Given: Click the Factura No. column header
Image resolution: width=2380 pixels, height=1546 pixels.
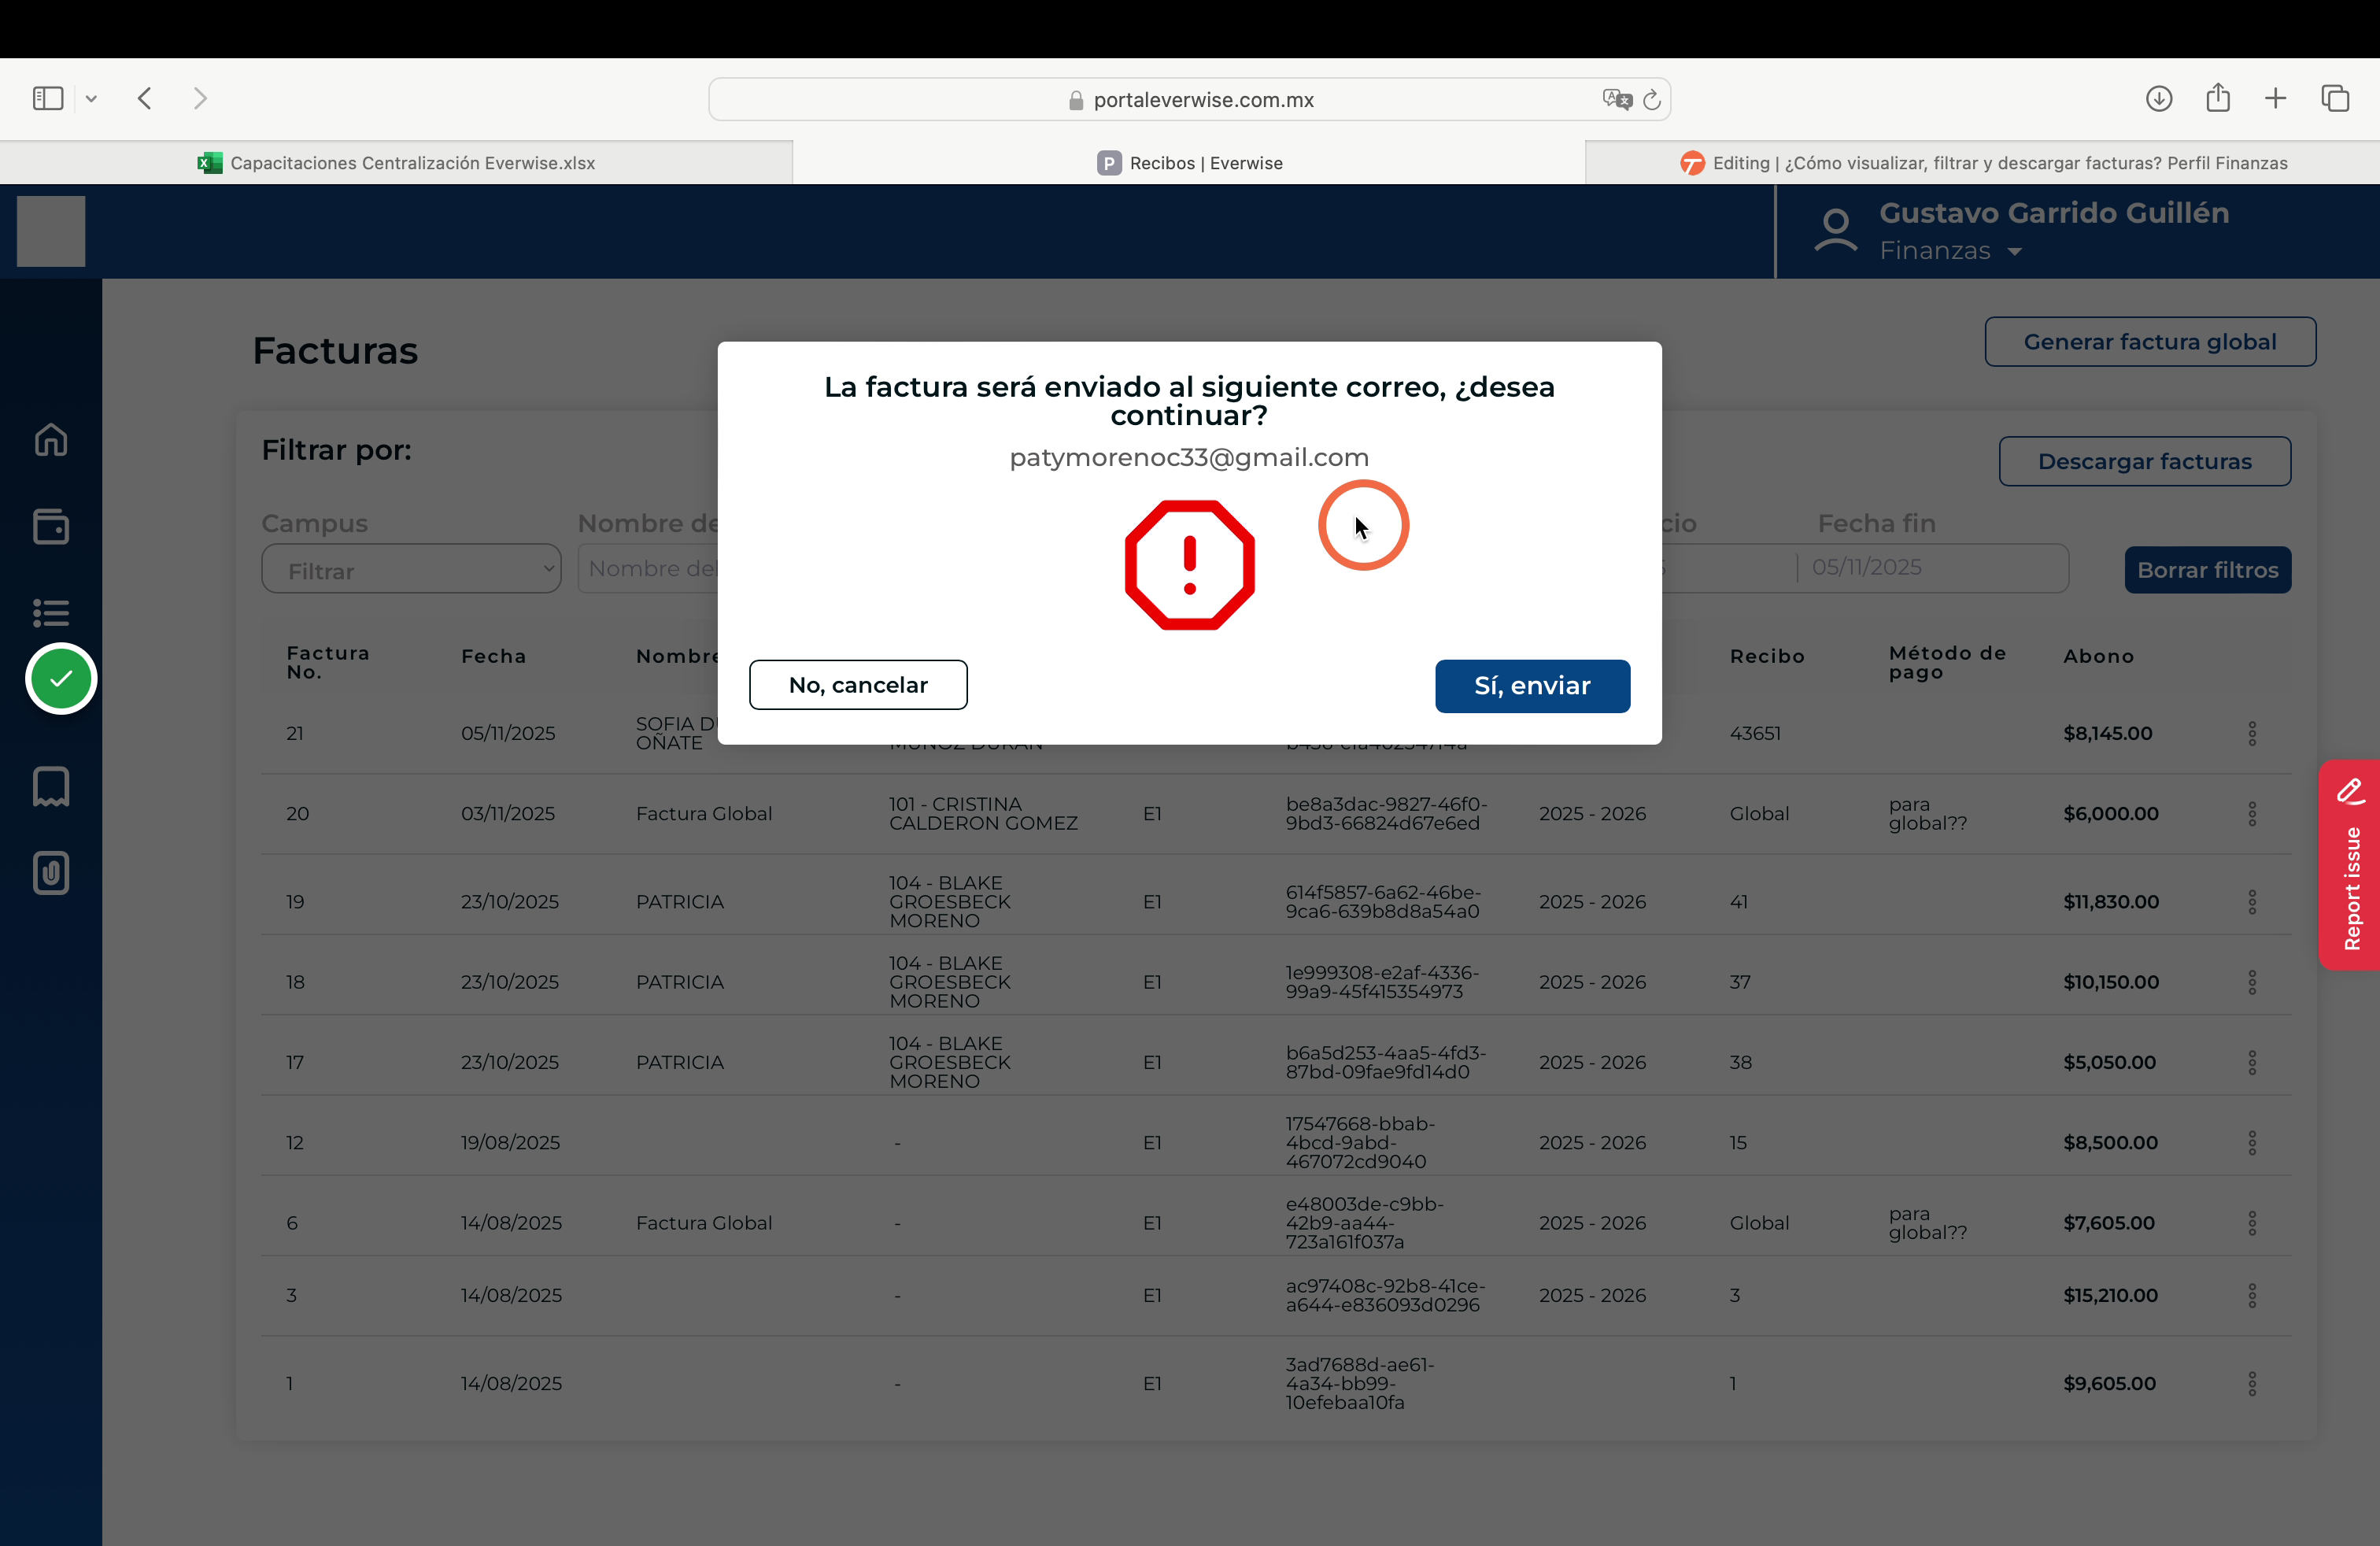Looking at the screenshot, I should point(328,662).
